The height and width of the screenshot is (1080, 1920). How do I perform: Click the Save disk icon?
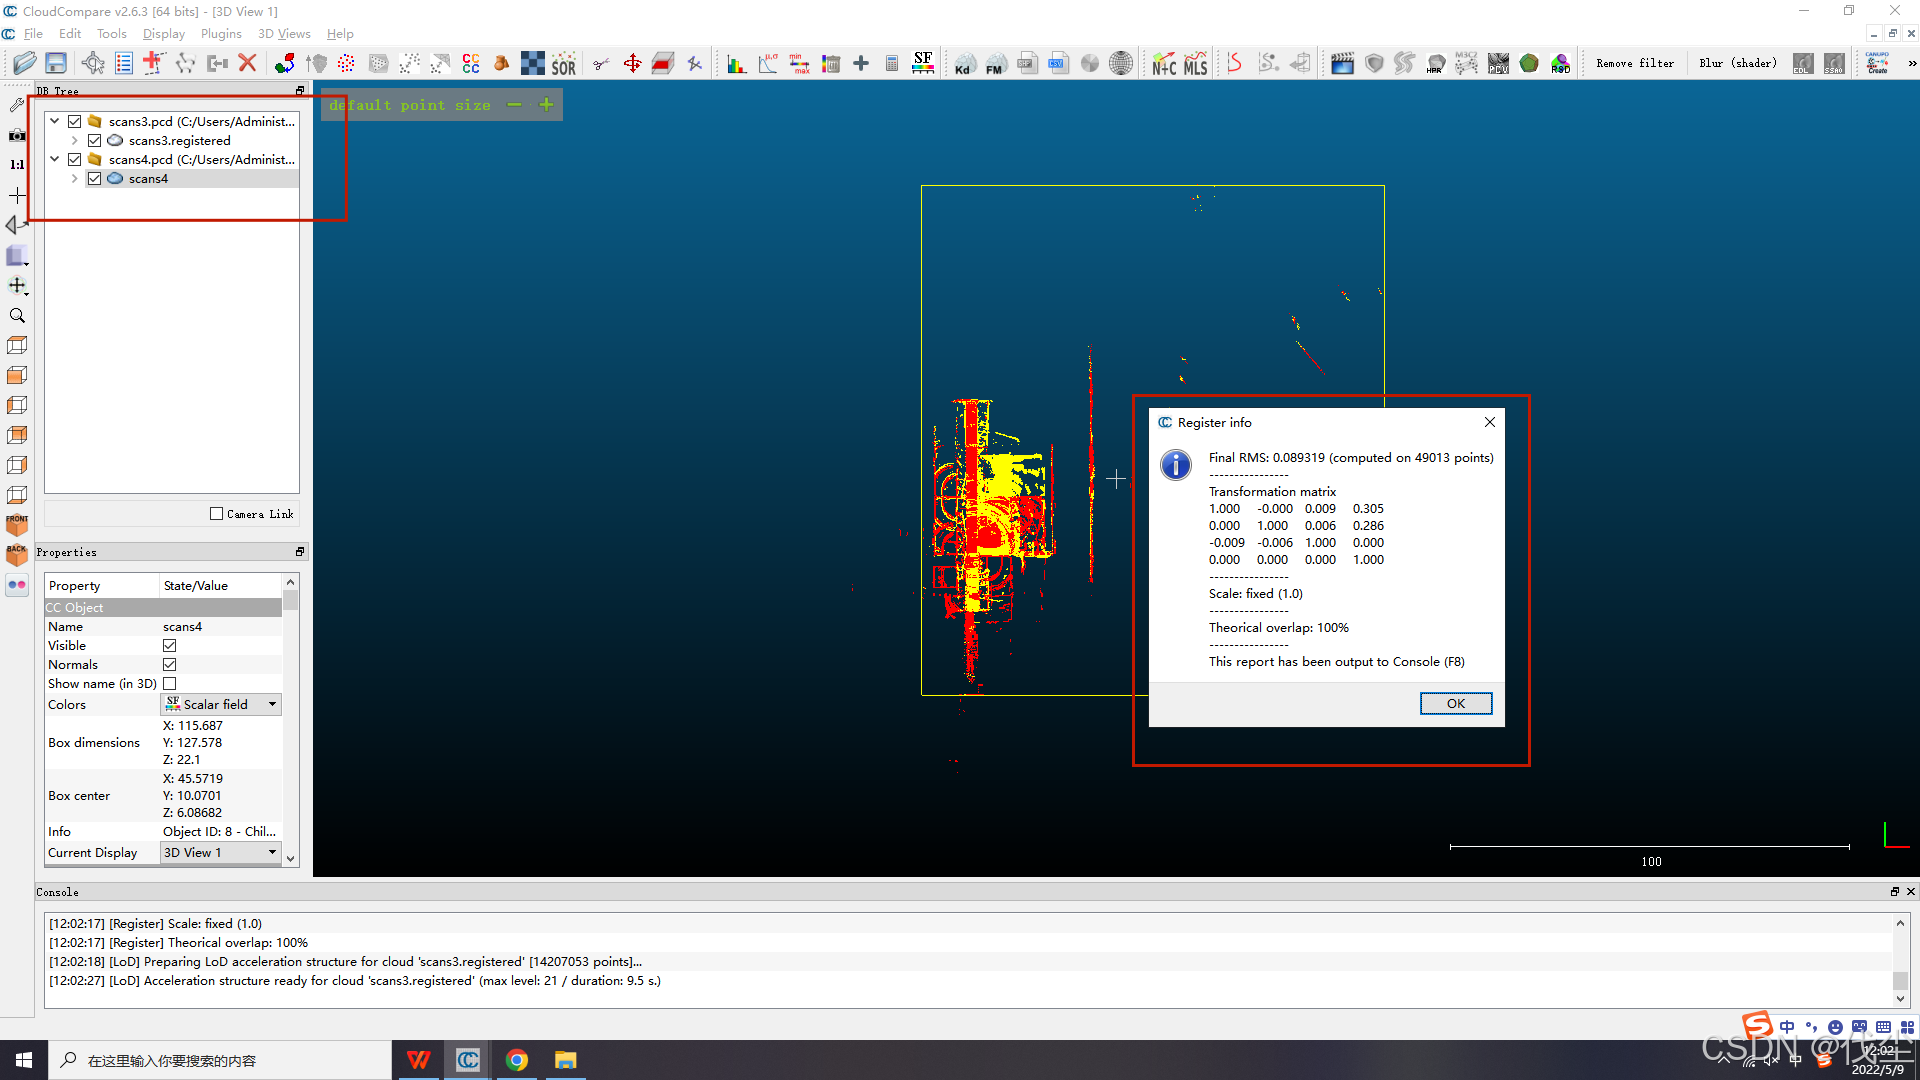[56, 63]
